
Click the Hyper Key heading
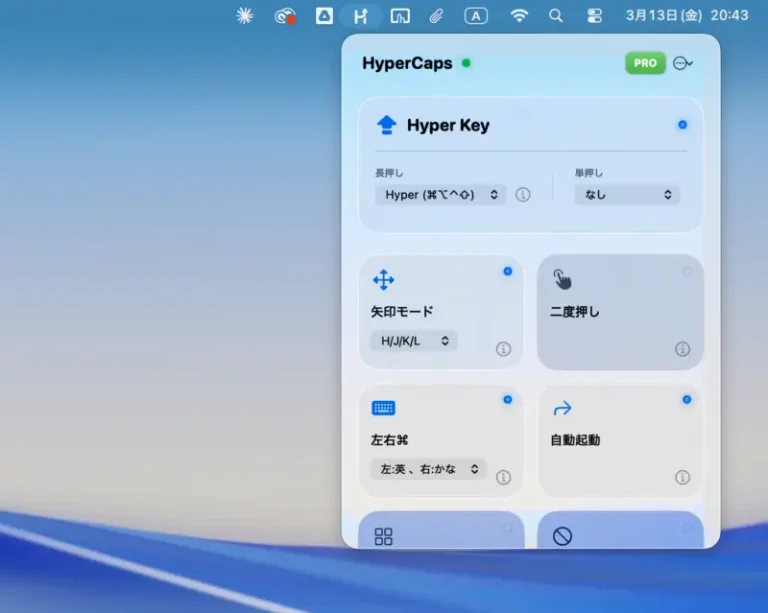click(448, 125)
